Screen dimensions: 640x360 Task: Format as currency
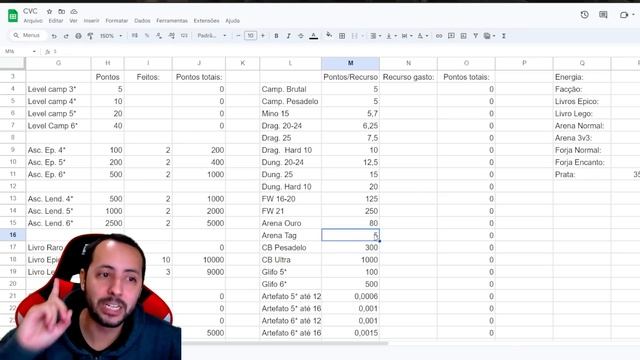pyautogui.click(x=135, y=36)
